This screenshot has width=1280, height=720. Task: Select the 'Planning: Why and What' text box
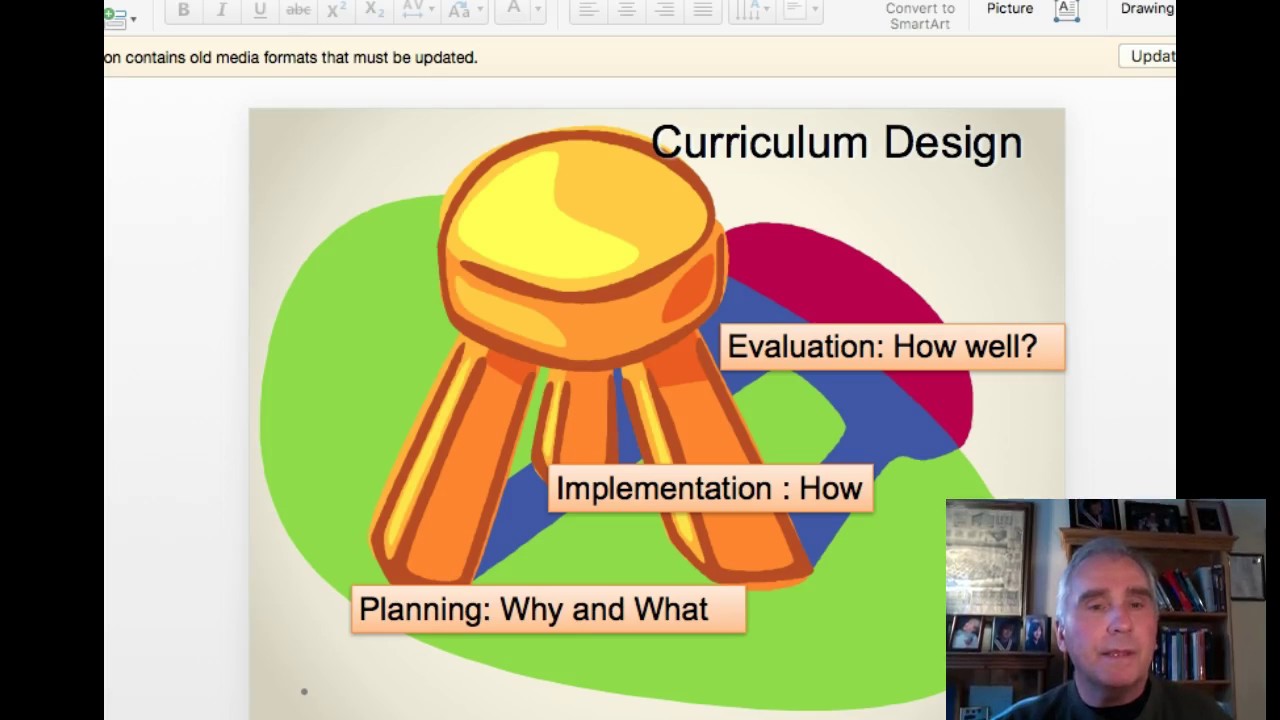548,610
